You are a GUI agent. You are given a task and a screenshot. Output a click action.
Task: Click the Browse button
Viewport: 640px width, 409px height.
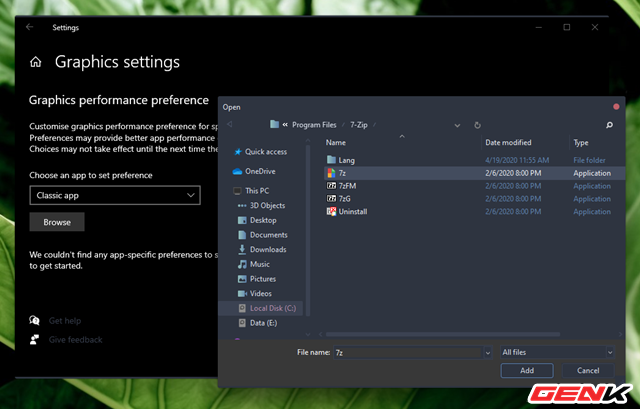(57, 222)
